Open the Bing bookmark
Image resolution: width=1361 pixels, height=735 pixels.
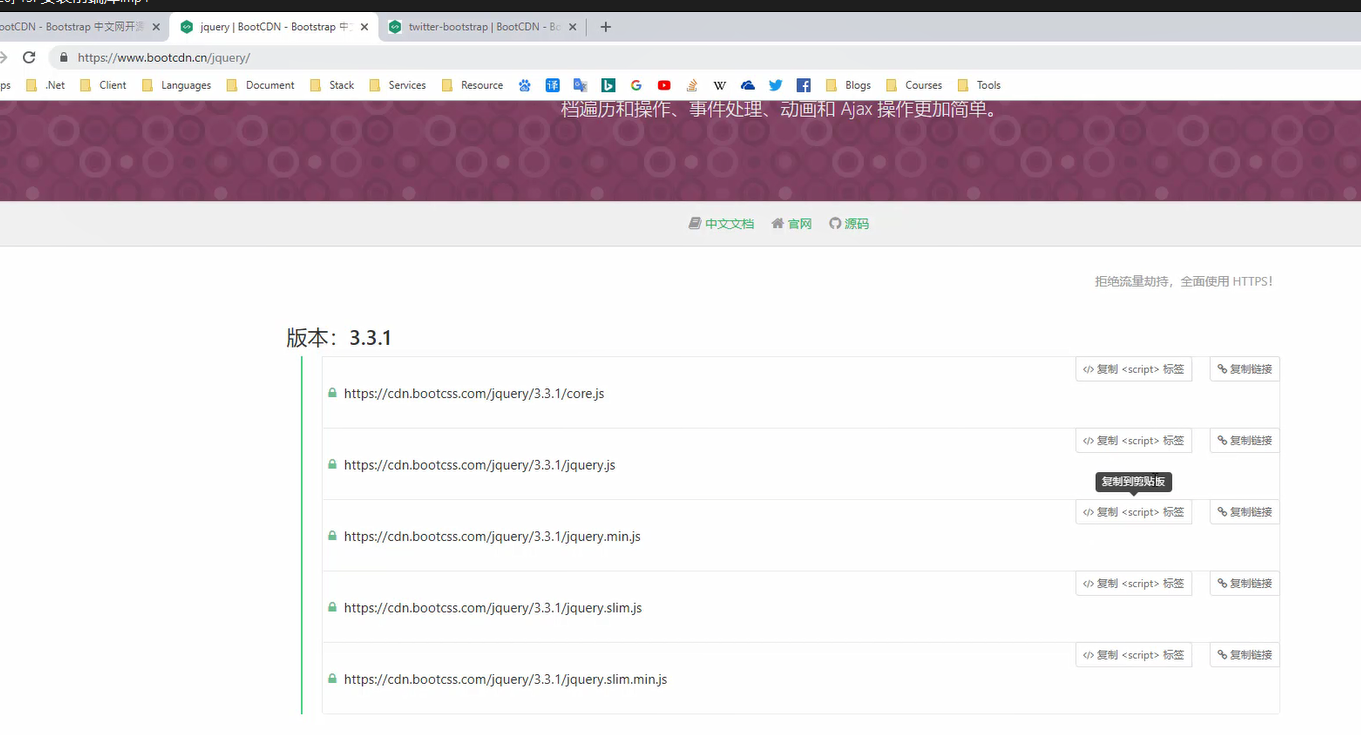608,85
